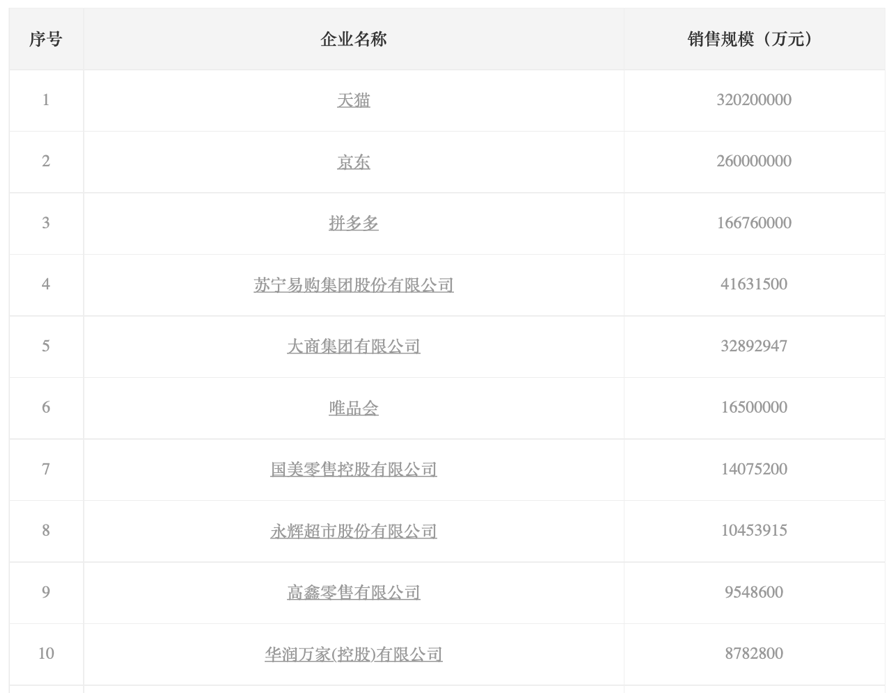Click rank number 6 in 唯品会 row

[46, 407]
